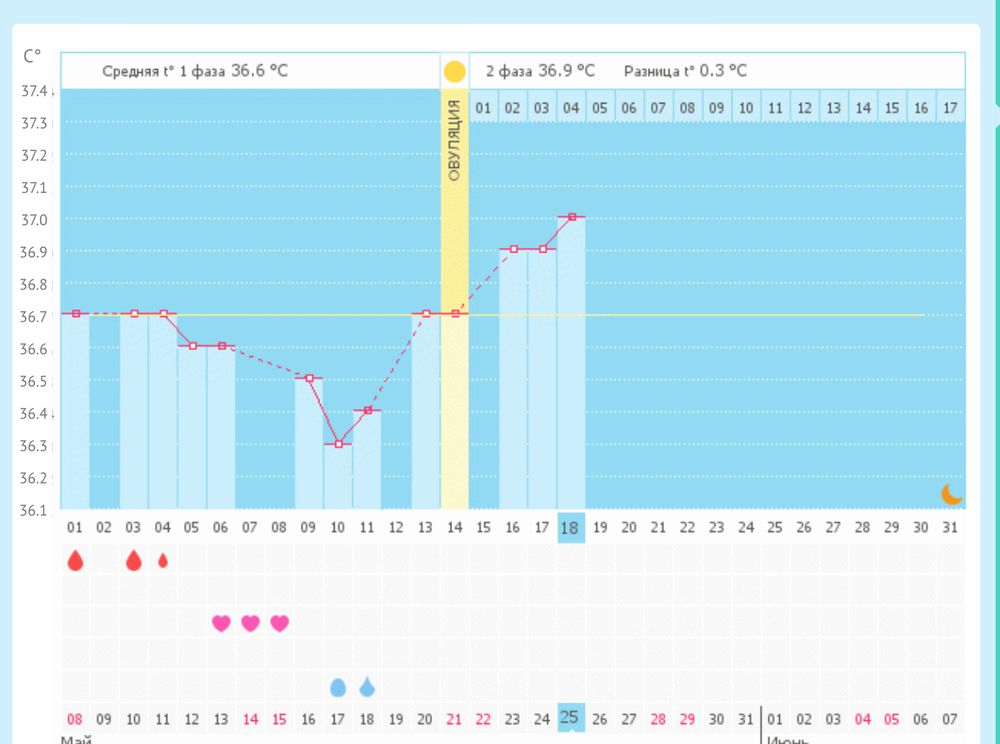1000x744 pixels.
Task: Click the yellow ovulation circle in the header
Action: pyautogui.click(x=454, y=71)
